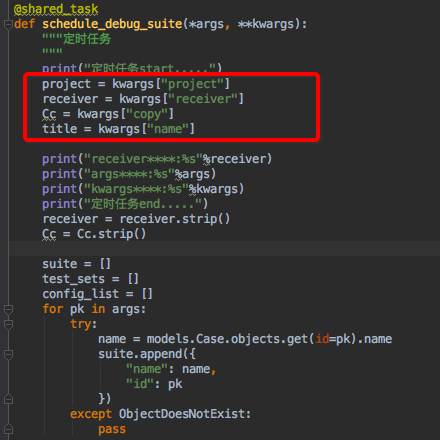This screenshot has height=440, width=440.
Task: Click the 'suite = []' line
Action: (76, 264)
